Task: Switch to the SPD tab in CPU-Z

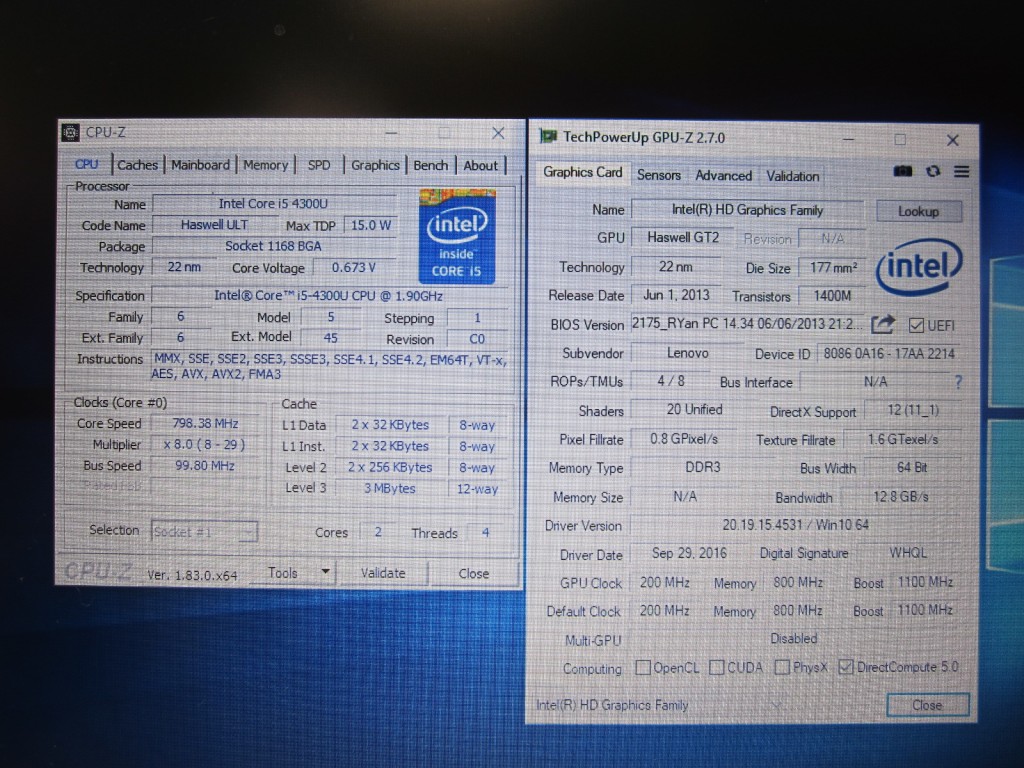Action: tap(319, 165)
